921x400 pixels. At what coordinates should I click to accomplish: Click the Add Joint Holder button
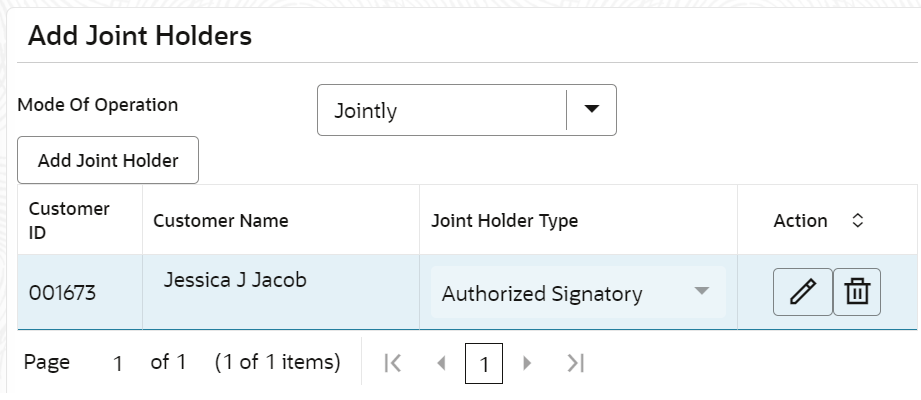108,160
